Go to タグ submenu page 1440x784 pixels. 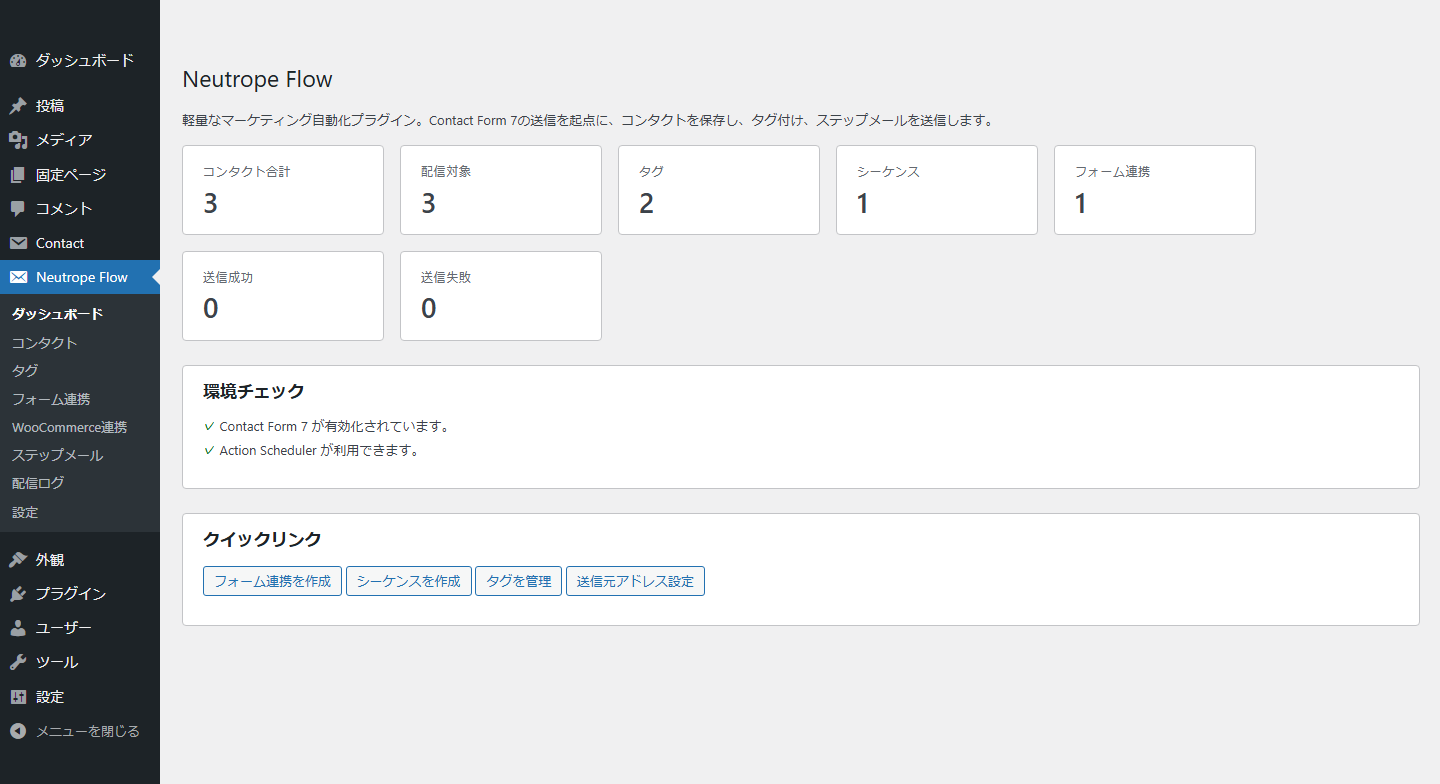(80, 371)
